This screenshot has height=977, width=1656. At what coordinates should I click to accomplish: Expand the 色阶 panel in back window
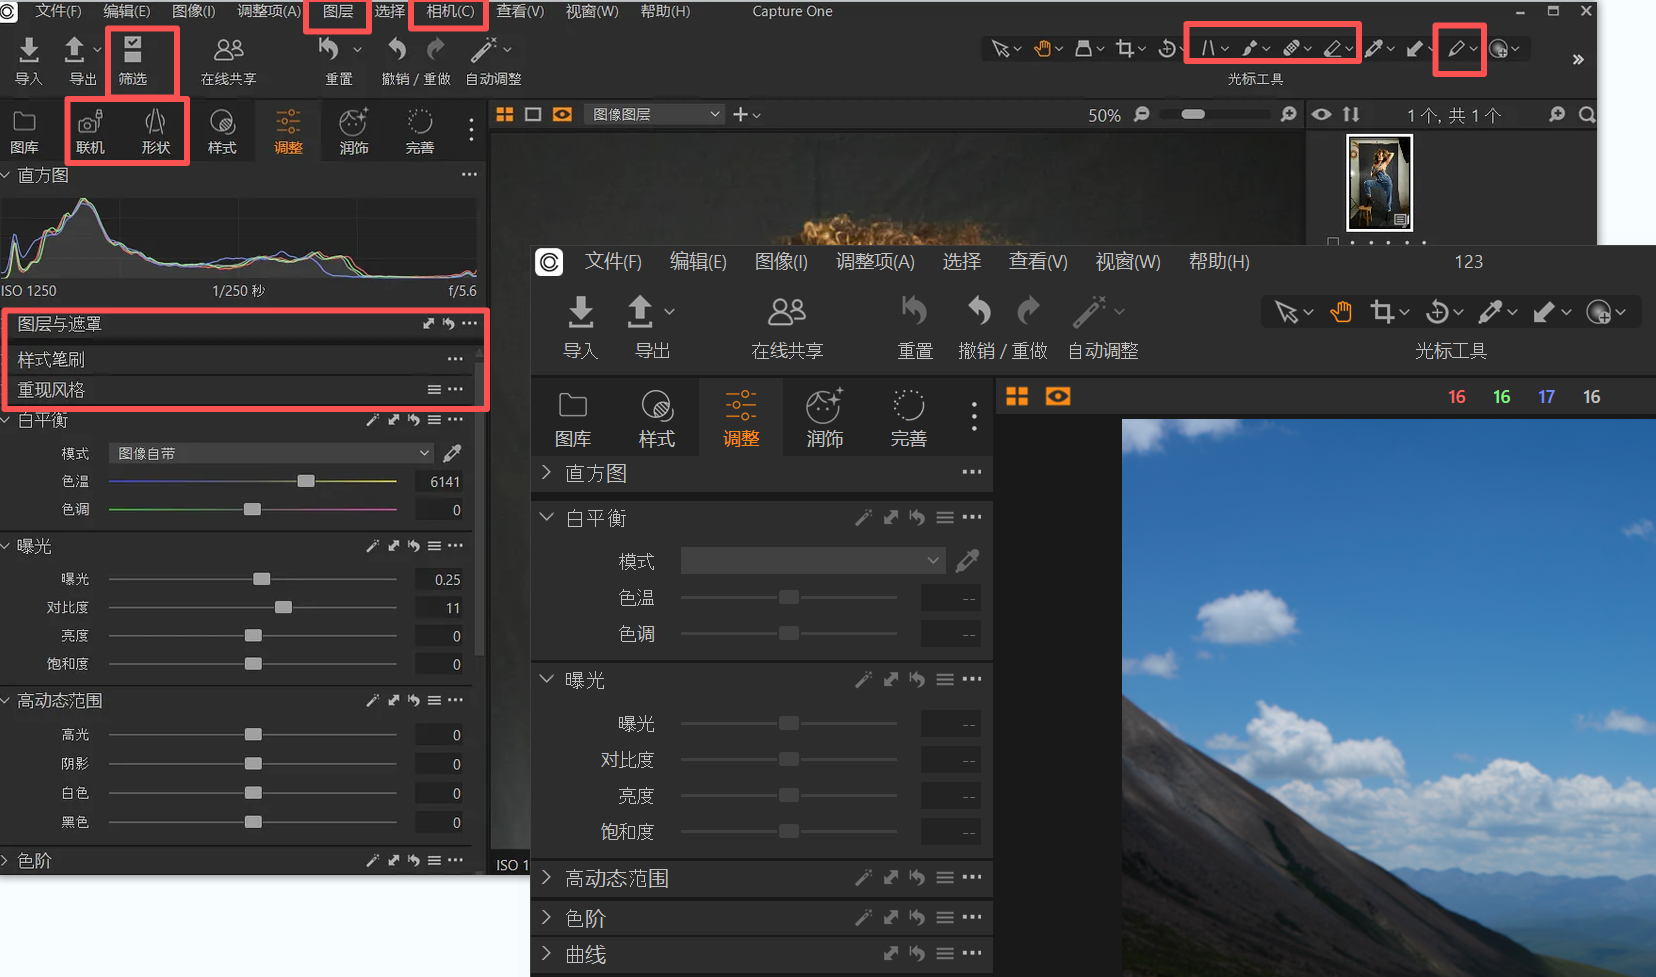pos(6,860)
